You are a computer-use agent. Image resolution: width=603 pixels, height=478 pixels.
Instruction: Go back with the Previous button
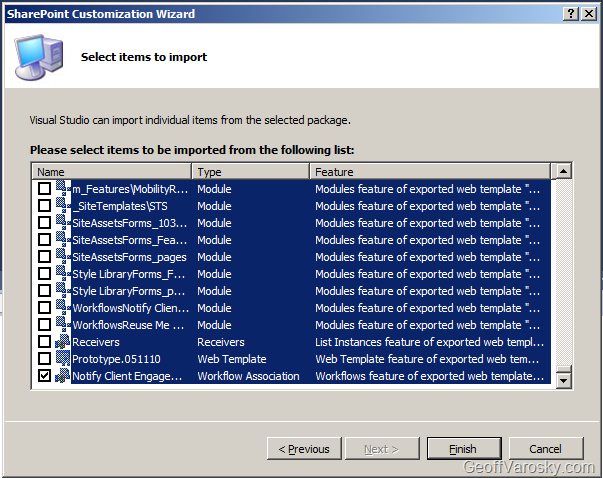click(304, 449)
